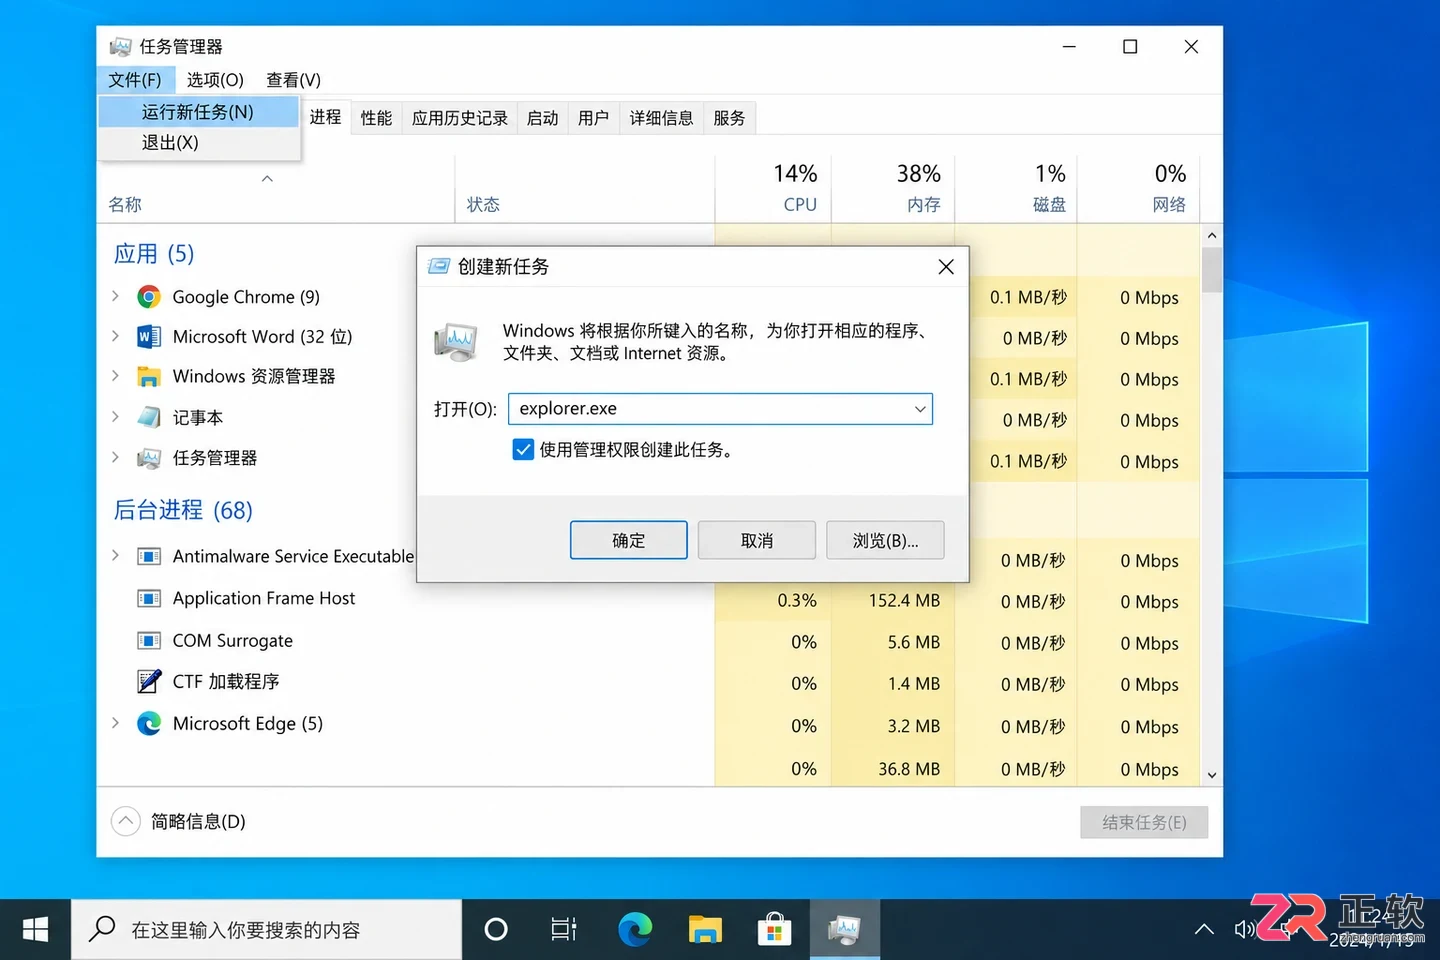Viewport: 1440px width, 960px height.
Task: Expand the Microsoft Edge (5) group
Action: 116,722
